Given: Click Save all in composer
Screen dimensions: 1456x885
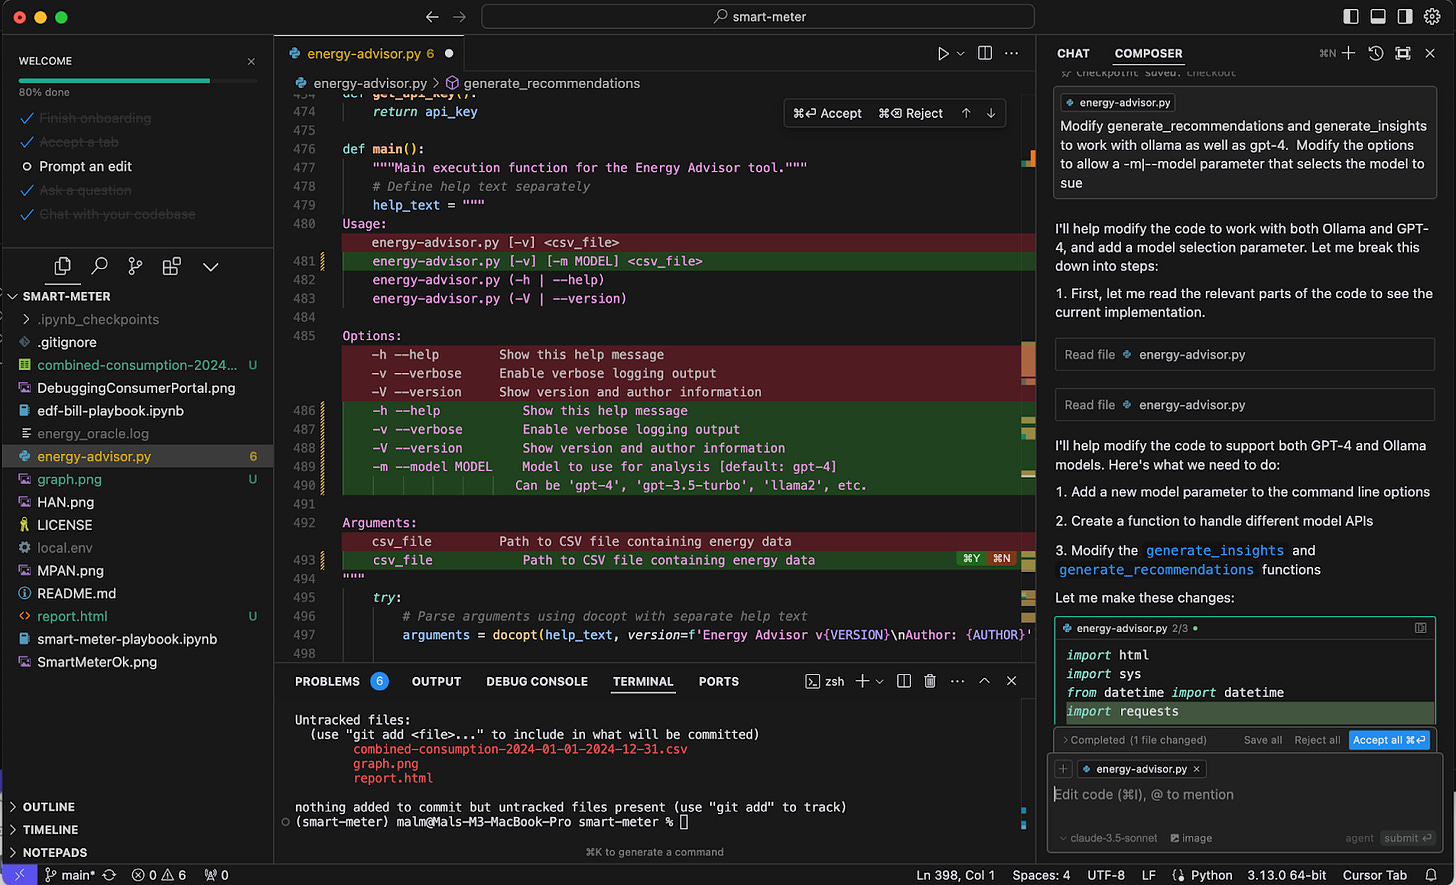Looking at the screenshot, I should coord(1263,740).
